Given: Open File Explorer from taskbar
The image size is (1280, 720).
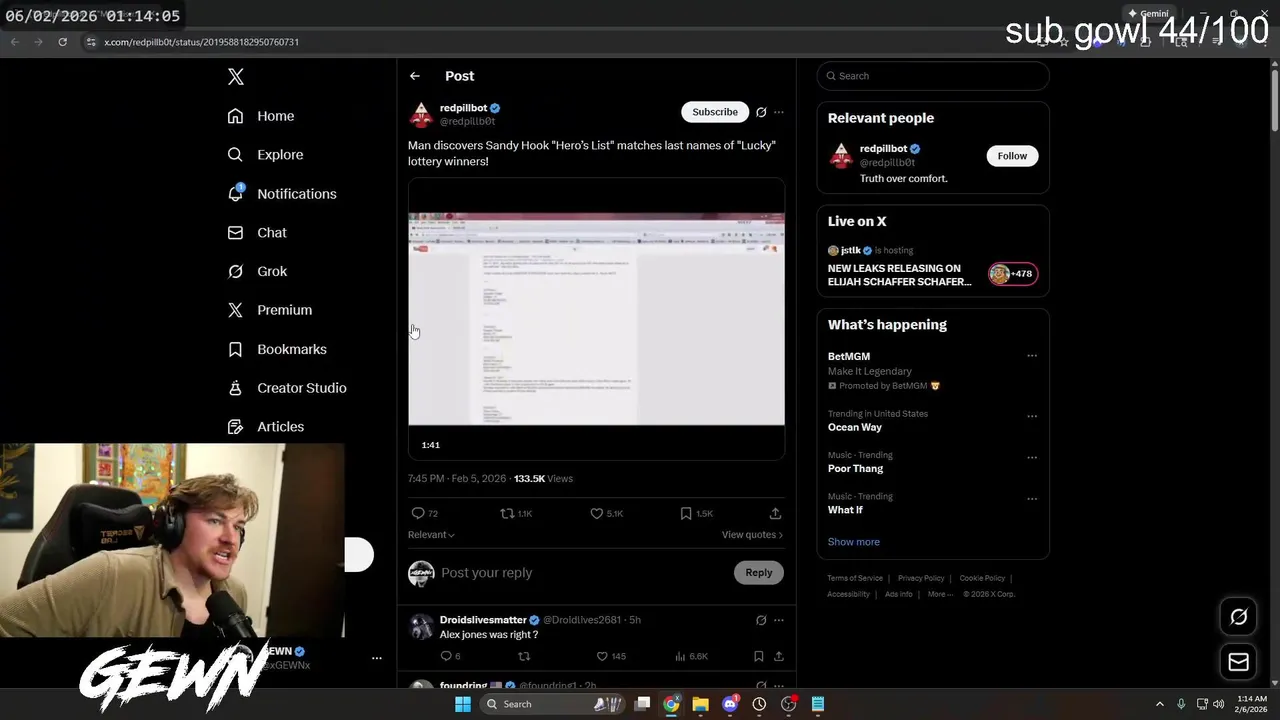Looking at the screenshot, I should [x=700, y=704].
